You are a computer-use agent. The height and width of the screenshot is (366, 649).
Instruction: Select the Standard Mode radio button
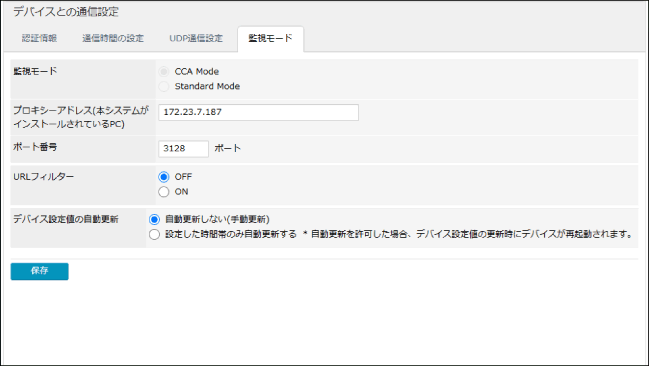pos(164,87)
